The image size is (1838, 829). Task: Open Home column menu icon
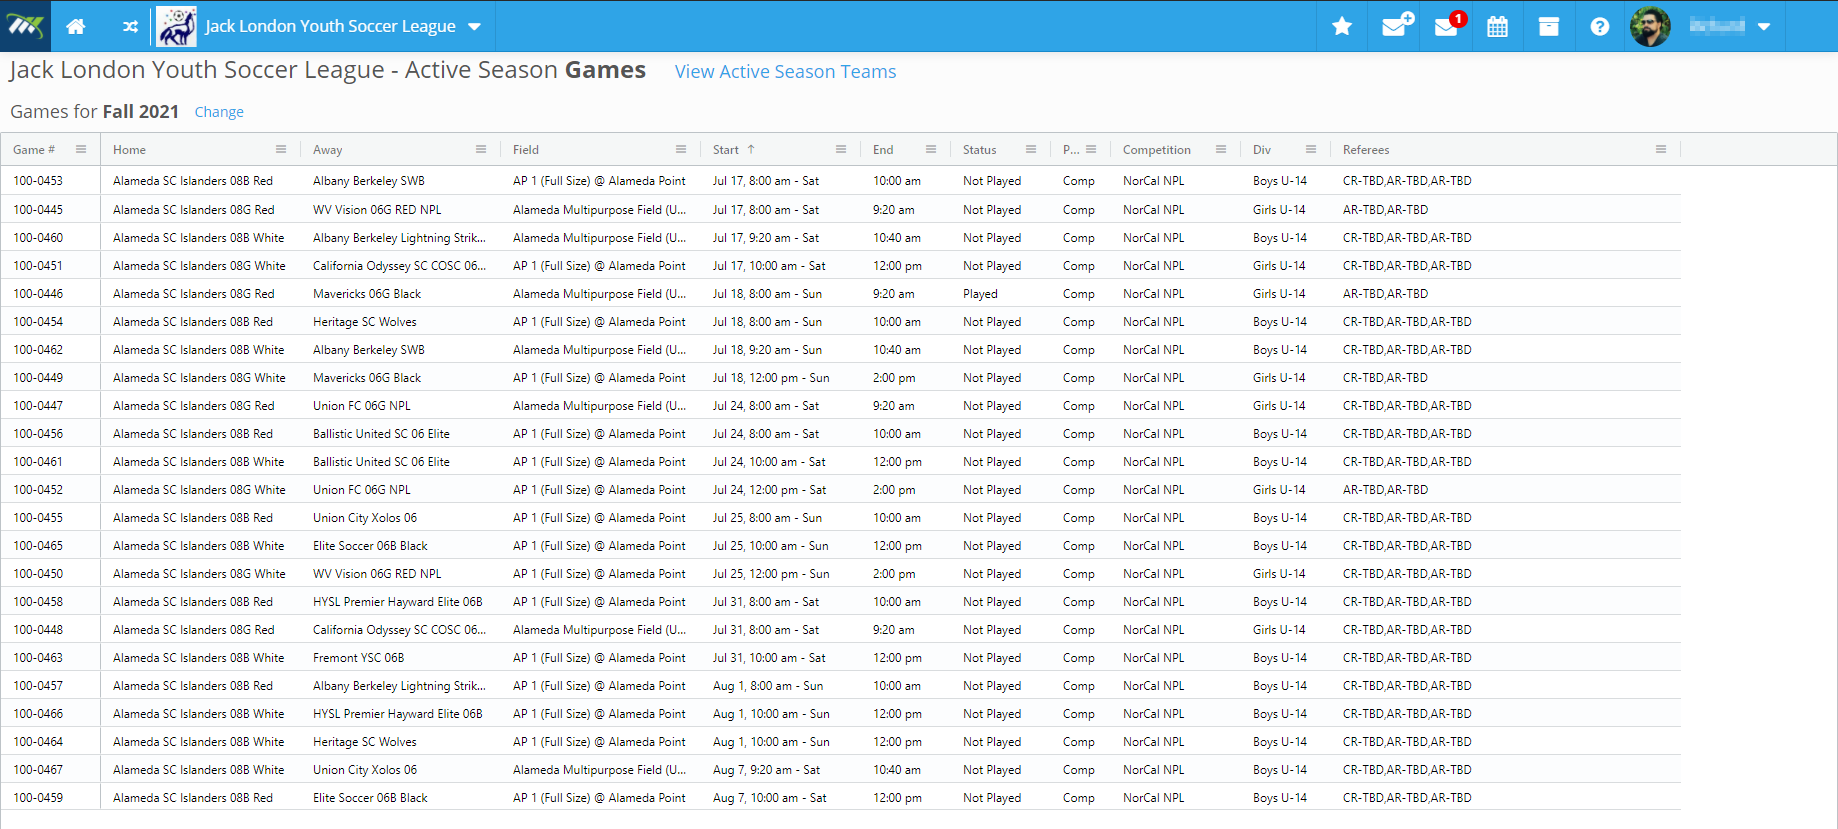(281, 149)
